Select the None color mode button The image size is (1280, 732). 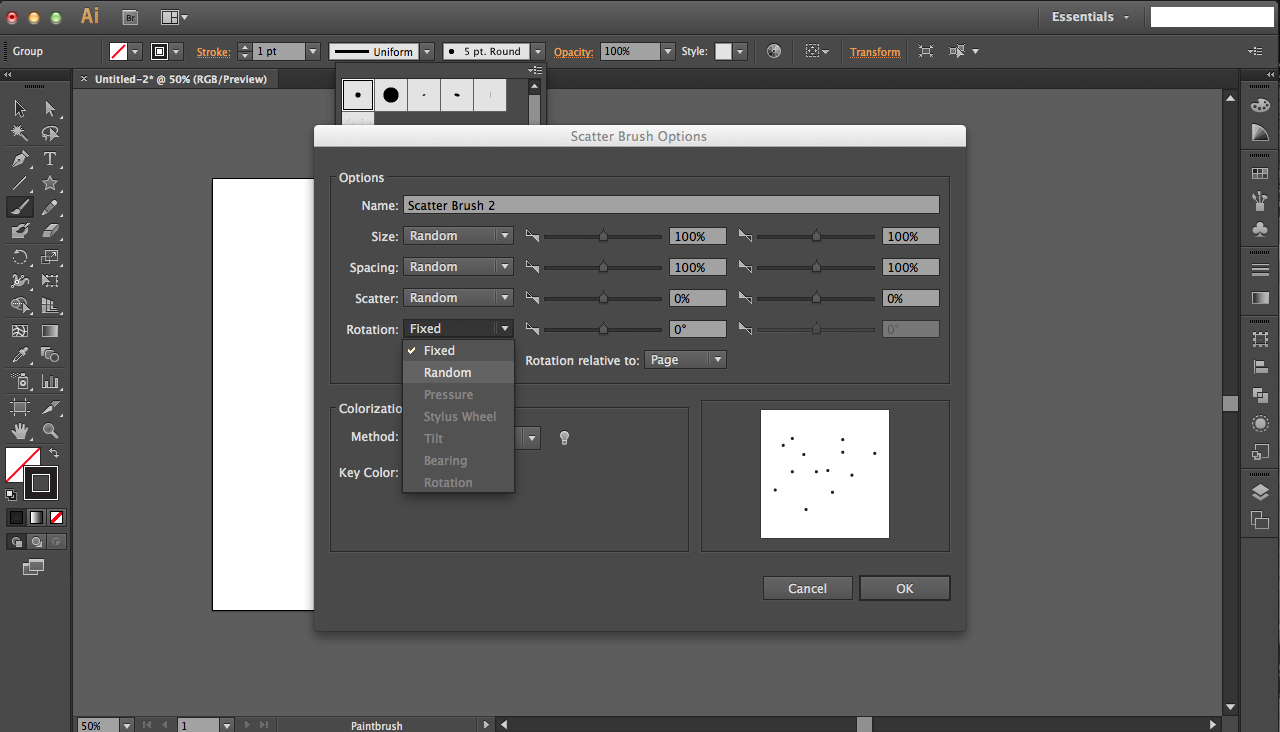57,517
